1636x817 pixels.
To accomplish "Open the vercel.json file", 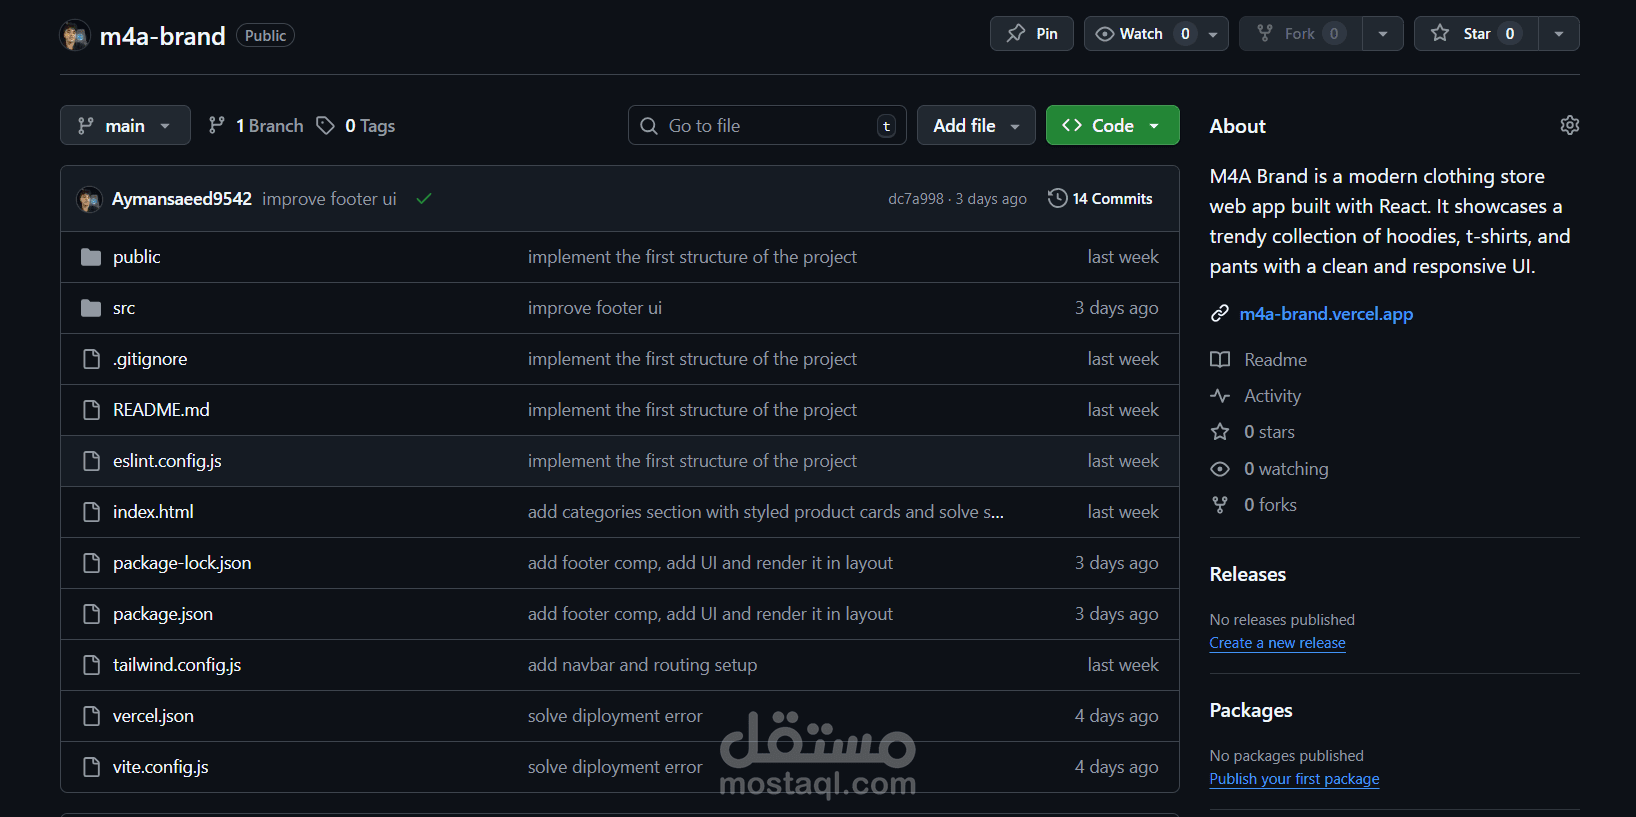I will pyautogui.click(x=153, y=716).
